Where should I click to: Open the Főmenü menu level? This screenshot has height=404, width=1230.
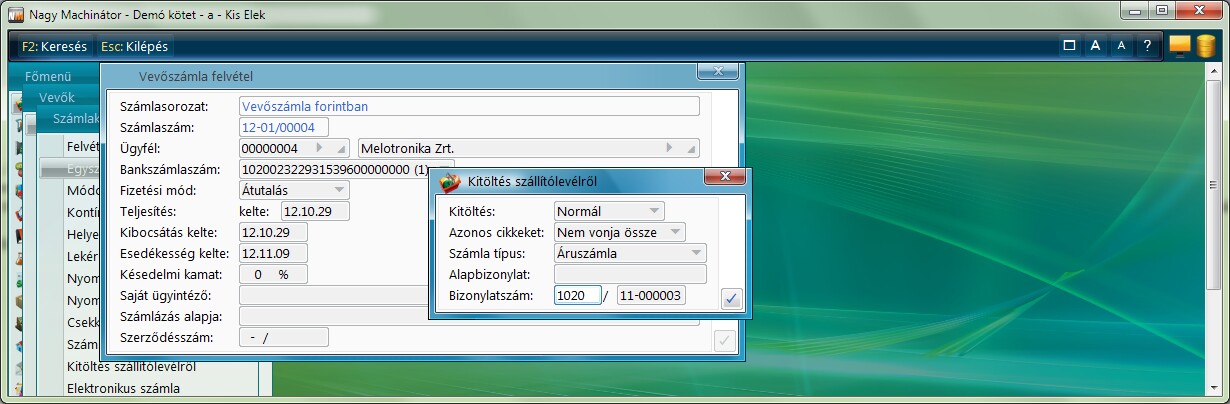click(48, 76)
